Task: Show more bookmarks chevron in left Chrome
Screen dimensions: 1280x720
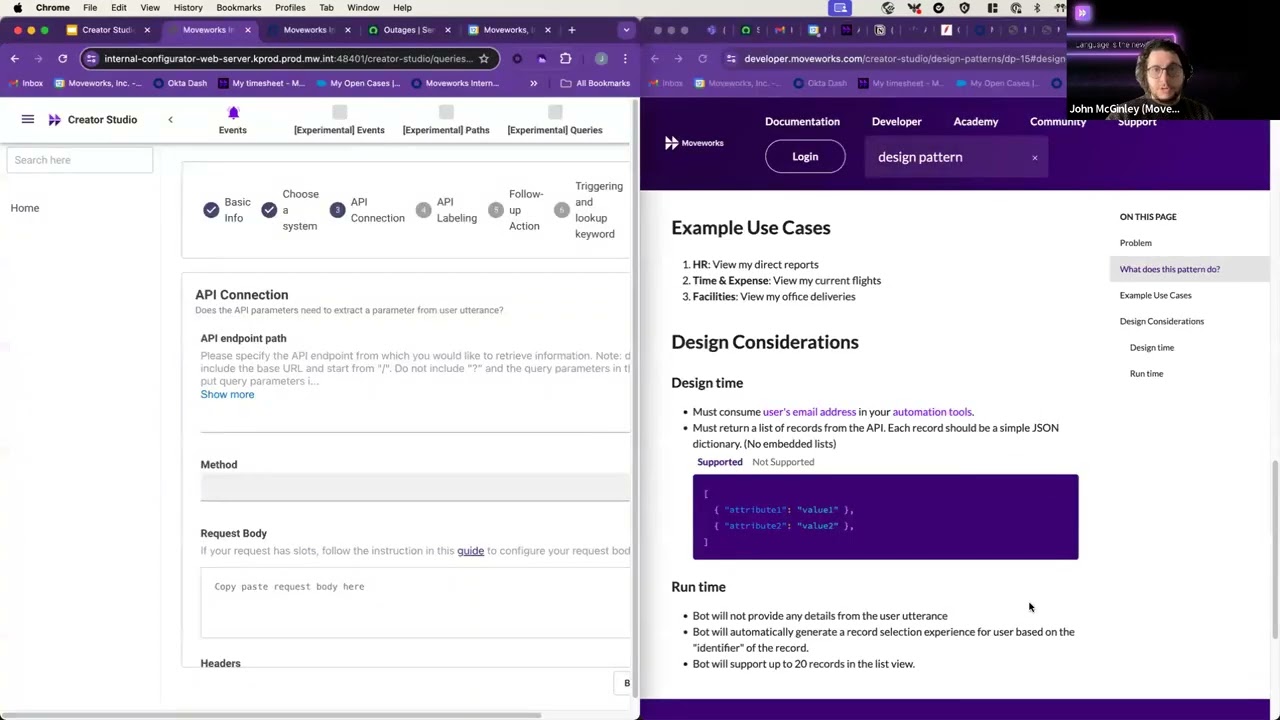Action: [x=533, y=83]
